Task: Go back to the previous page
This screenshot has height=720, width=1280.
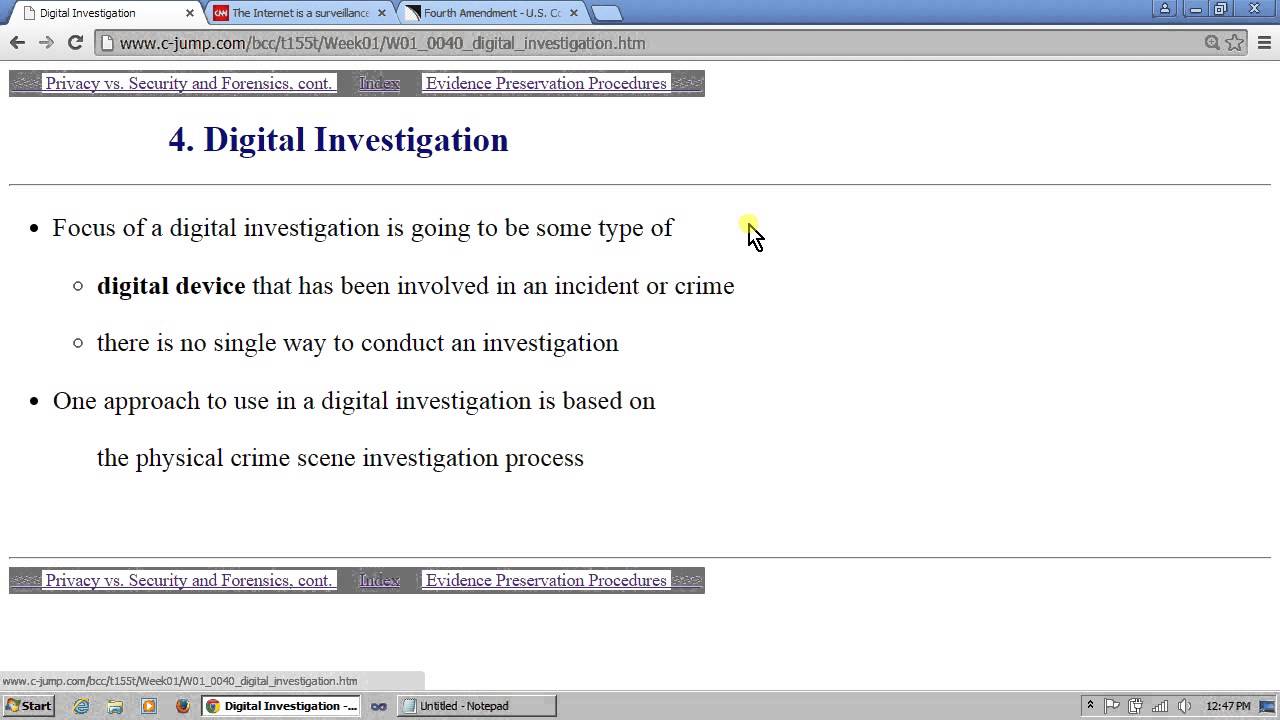Action: point(17,42)
